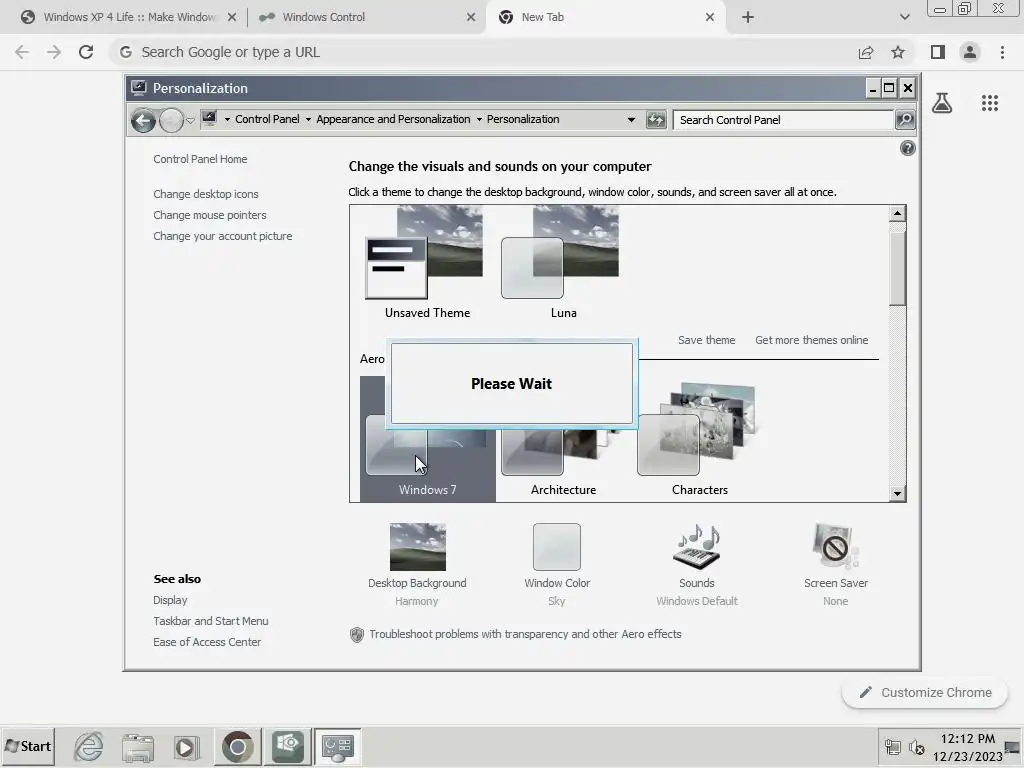Click the Chrome forward arrow
This screenshot has width=1024, height=768.
pyautogui.click(x=54, y=52)
